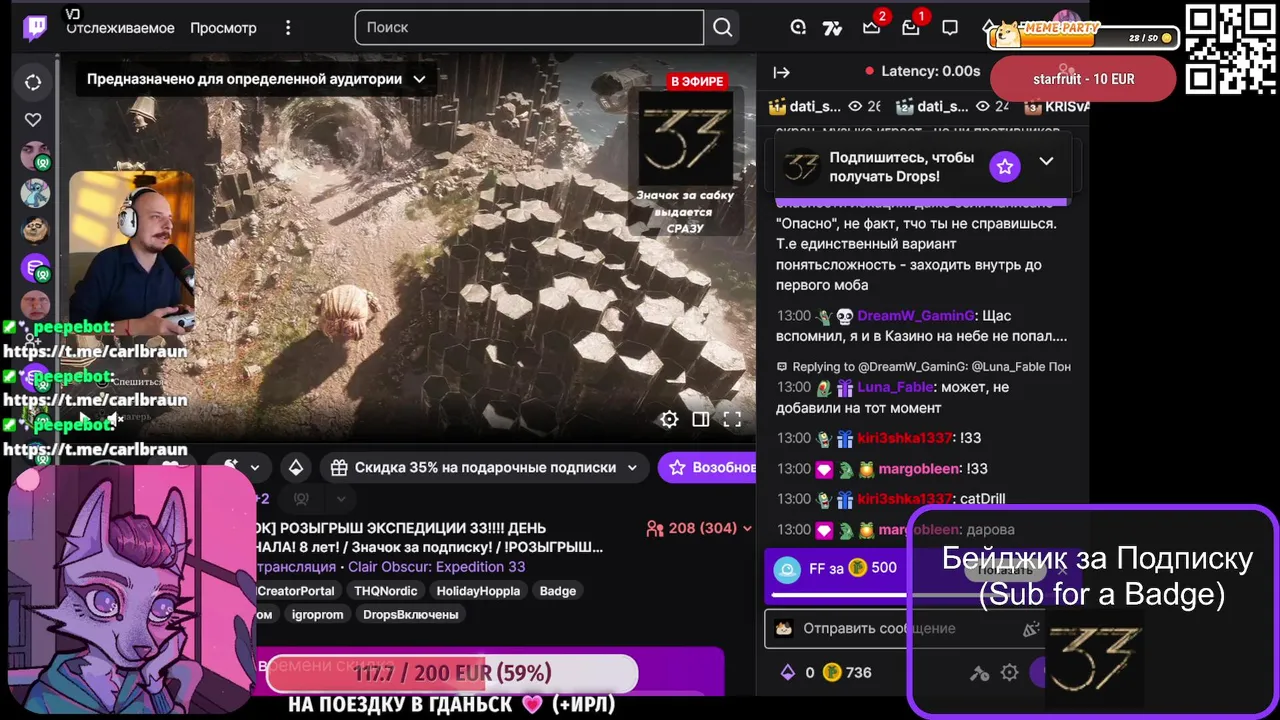Click the magnifier search button
This screenshot has height=720, width=1280.
pos(722,27)
